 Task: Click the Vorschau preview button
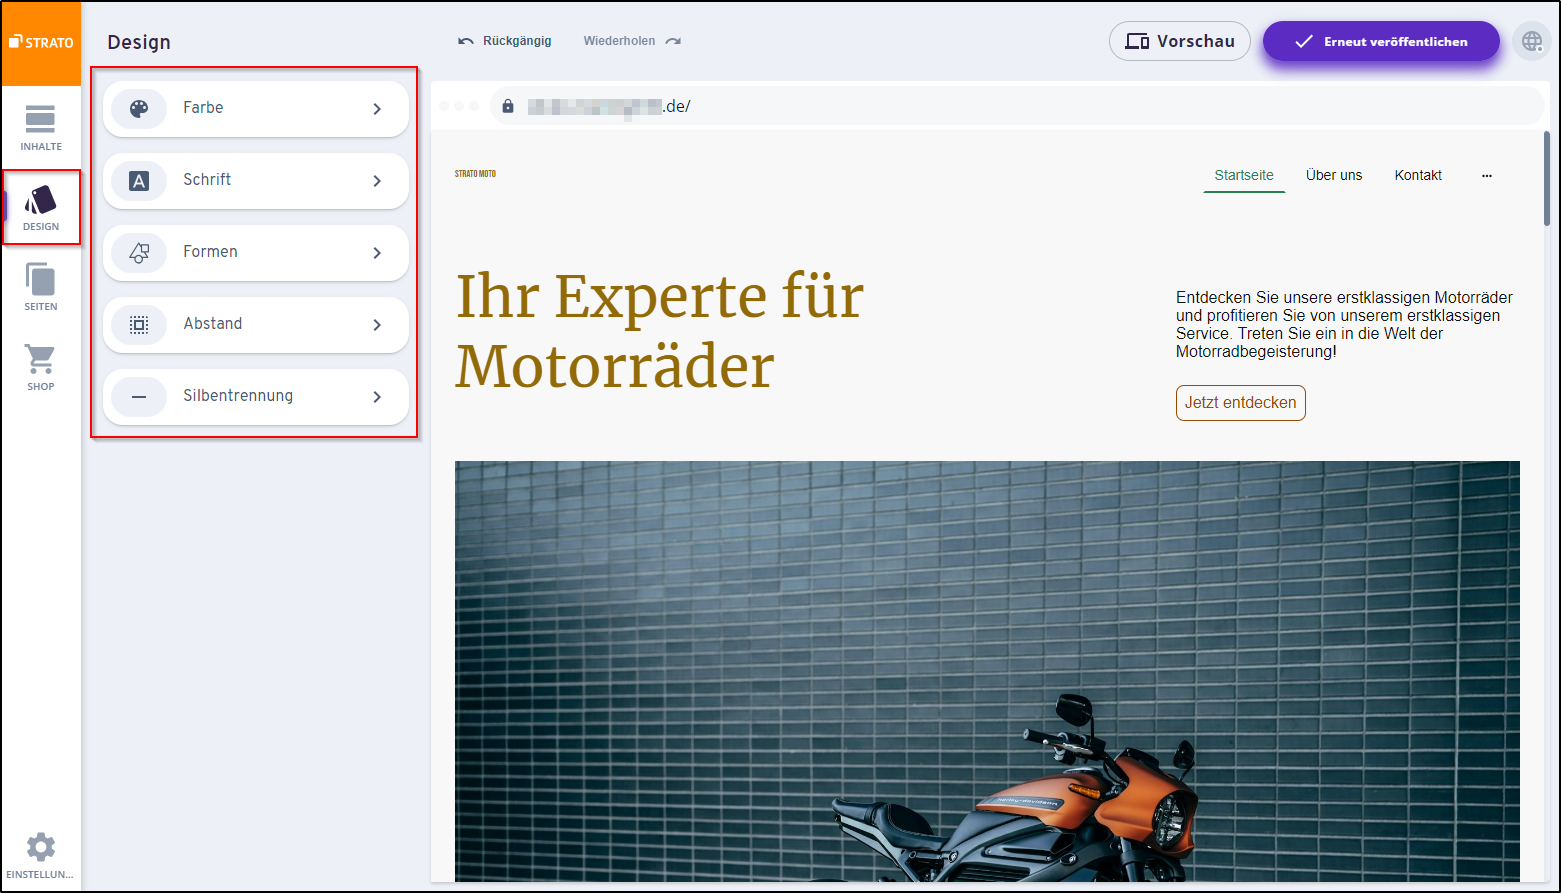[1180, 41]
